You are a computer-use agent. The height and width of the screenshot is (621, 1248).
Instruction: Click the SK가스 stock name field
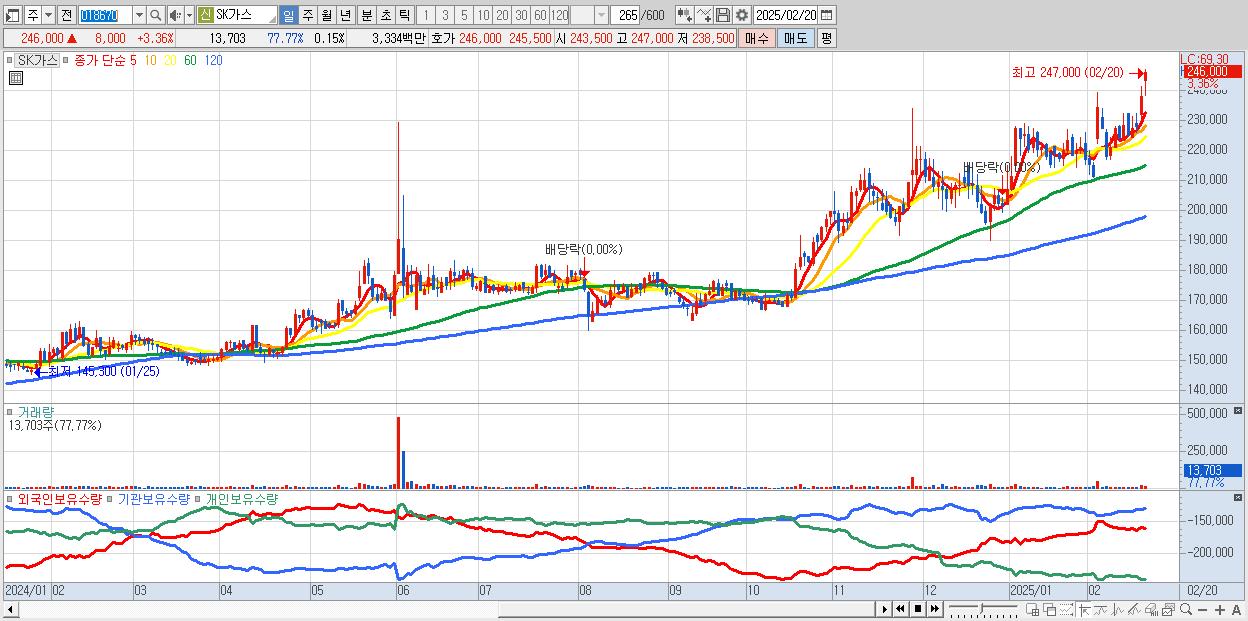coord(245,15)
